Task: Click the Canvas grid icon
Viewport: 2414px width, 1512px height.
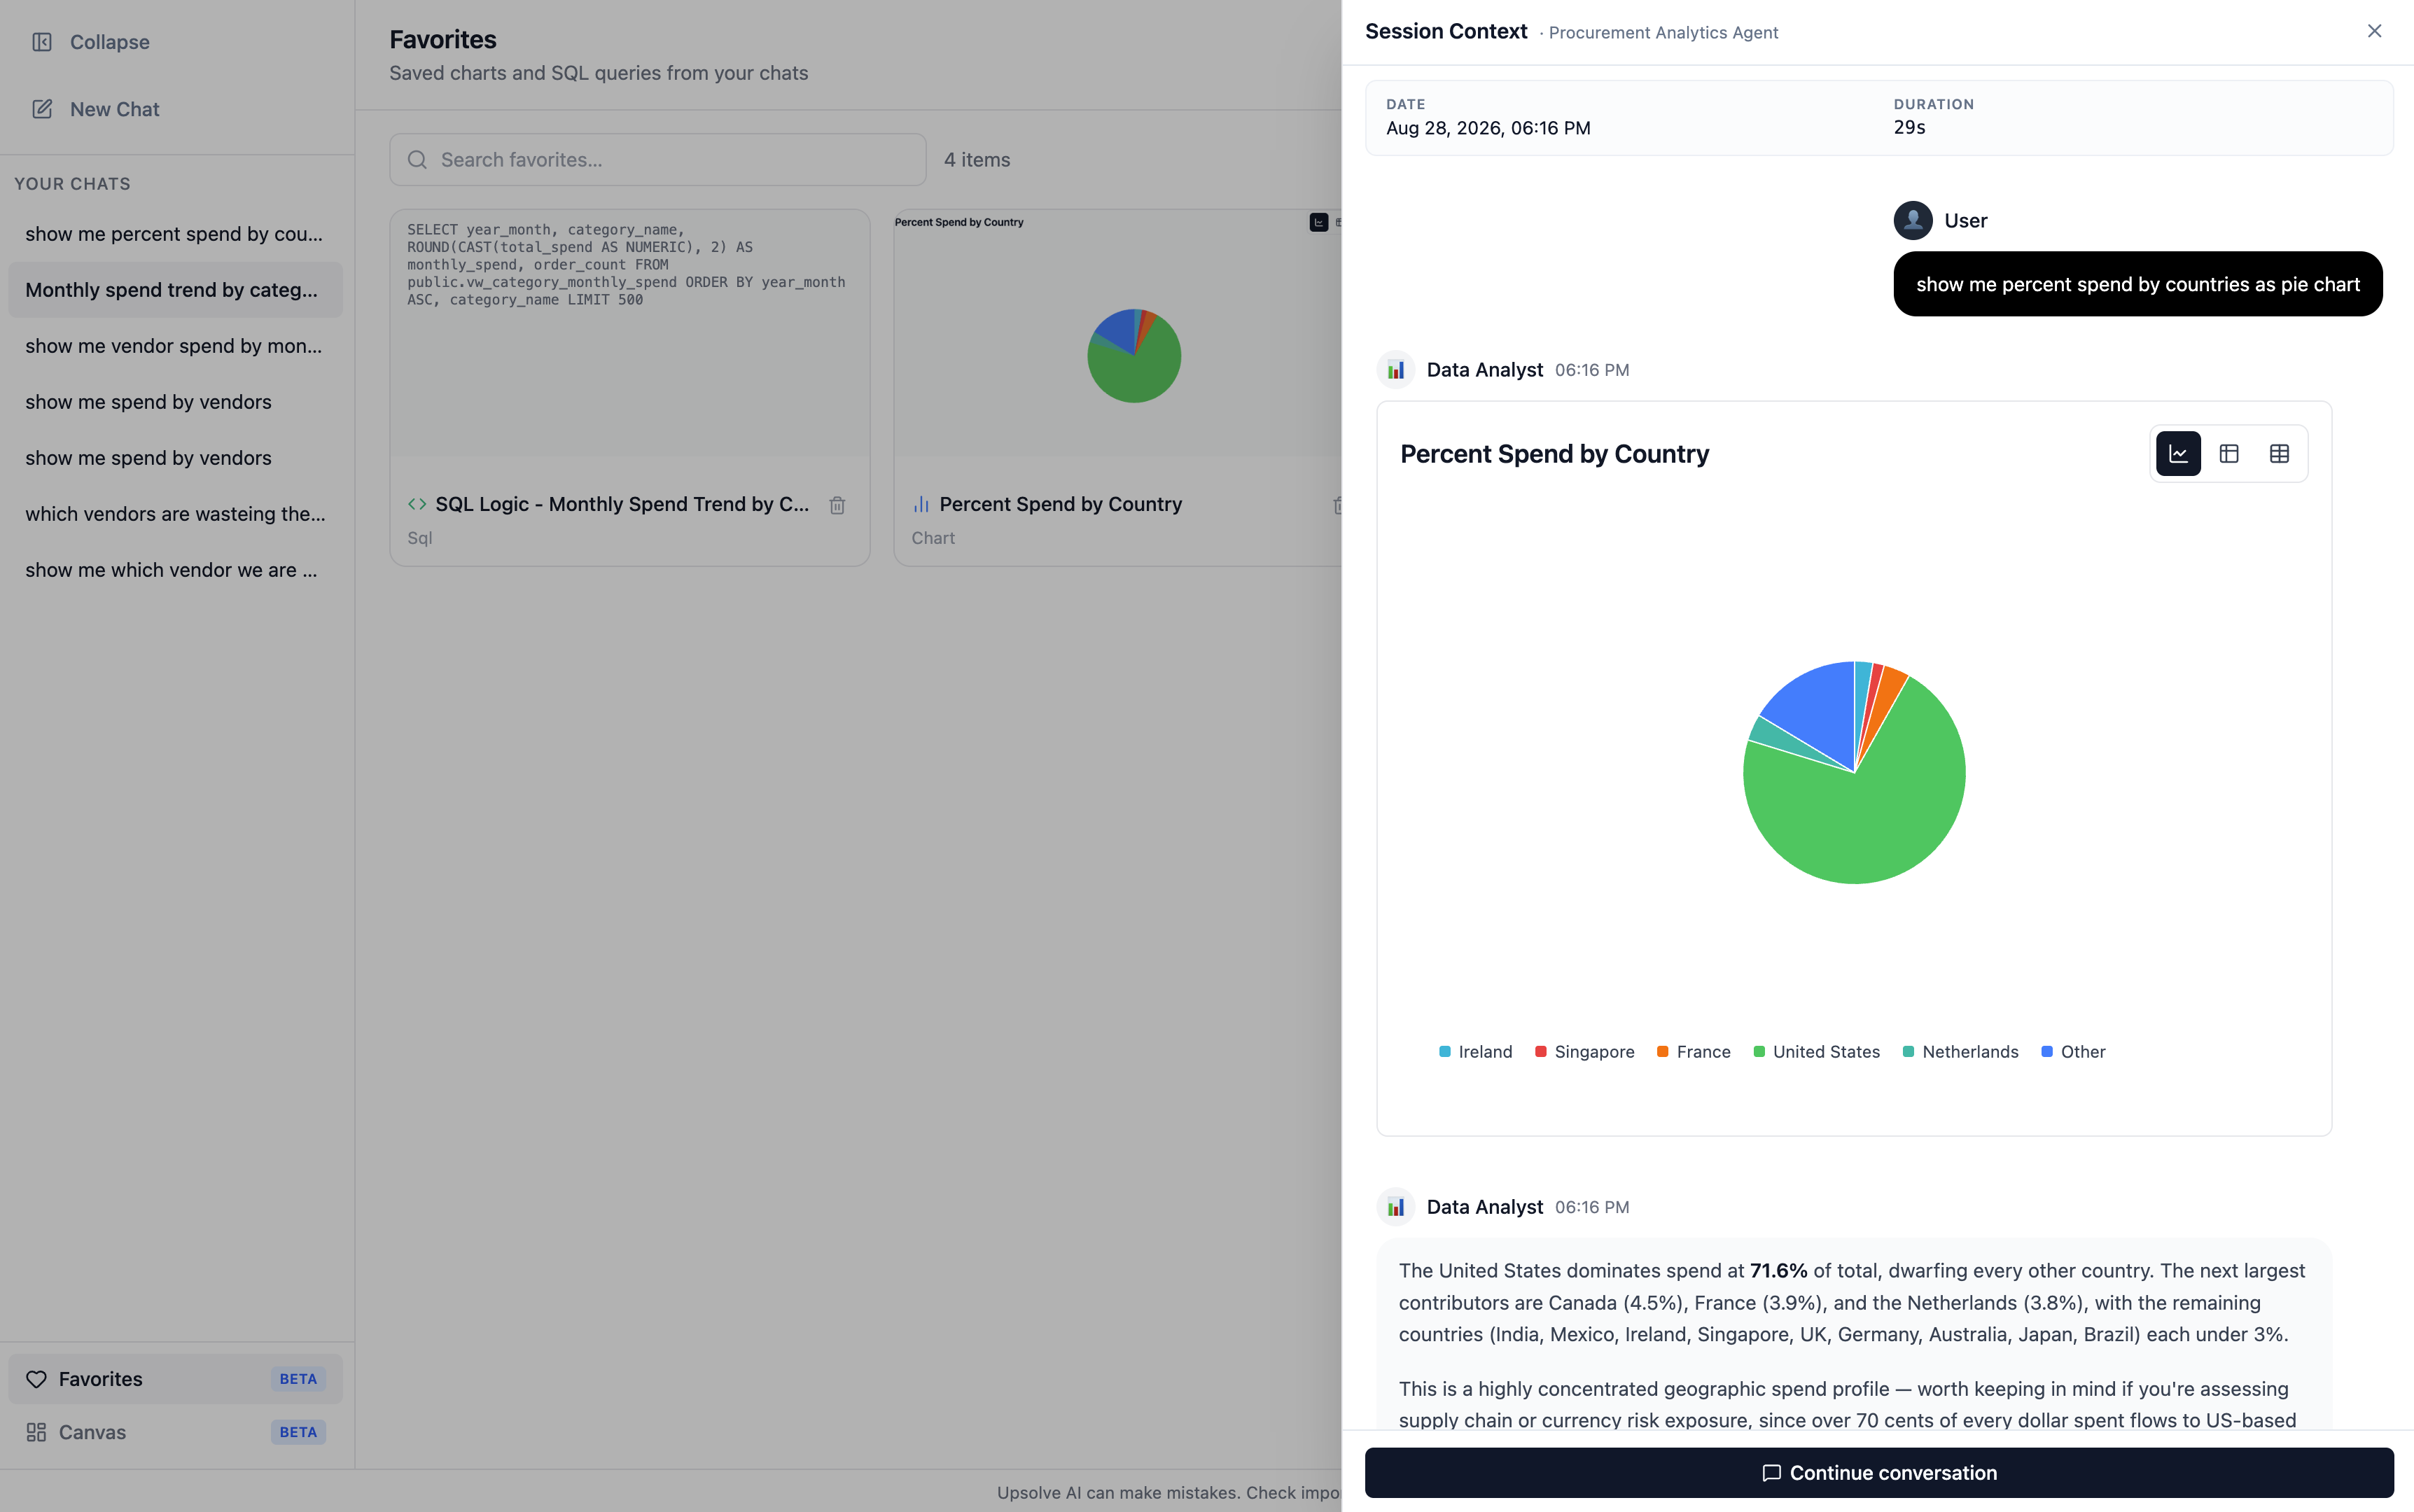Action: click(36, 1432)
